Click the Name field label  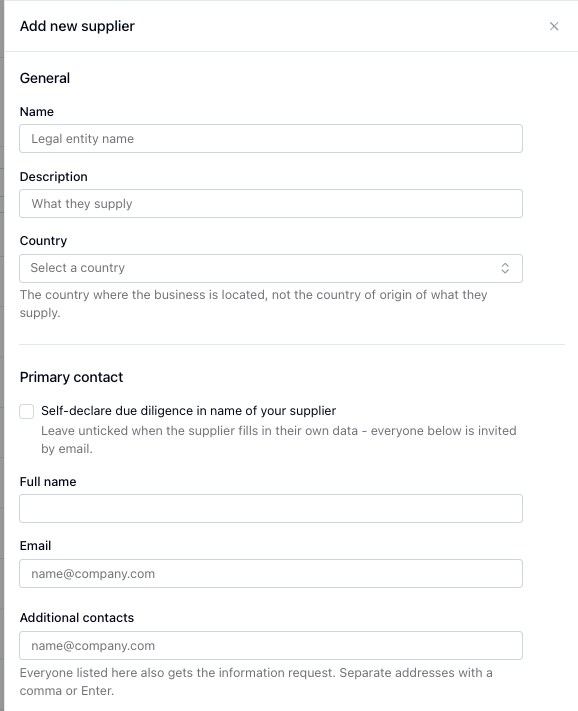pos(37,112)
